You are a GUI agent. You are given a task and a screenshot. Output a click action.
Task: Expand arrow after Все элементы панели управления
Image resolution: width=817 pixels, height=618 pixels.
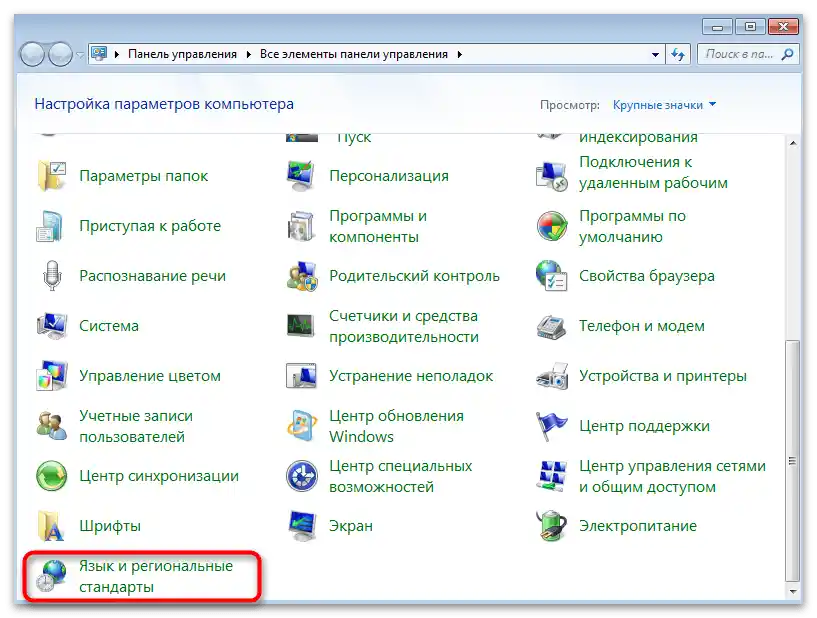[x=460, y=54]
